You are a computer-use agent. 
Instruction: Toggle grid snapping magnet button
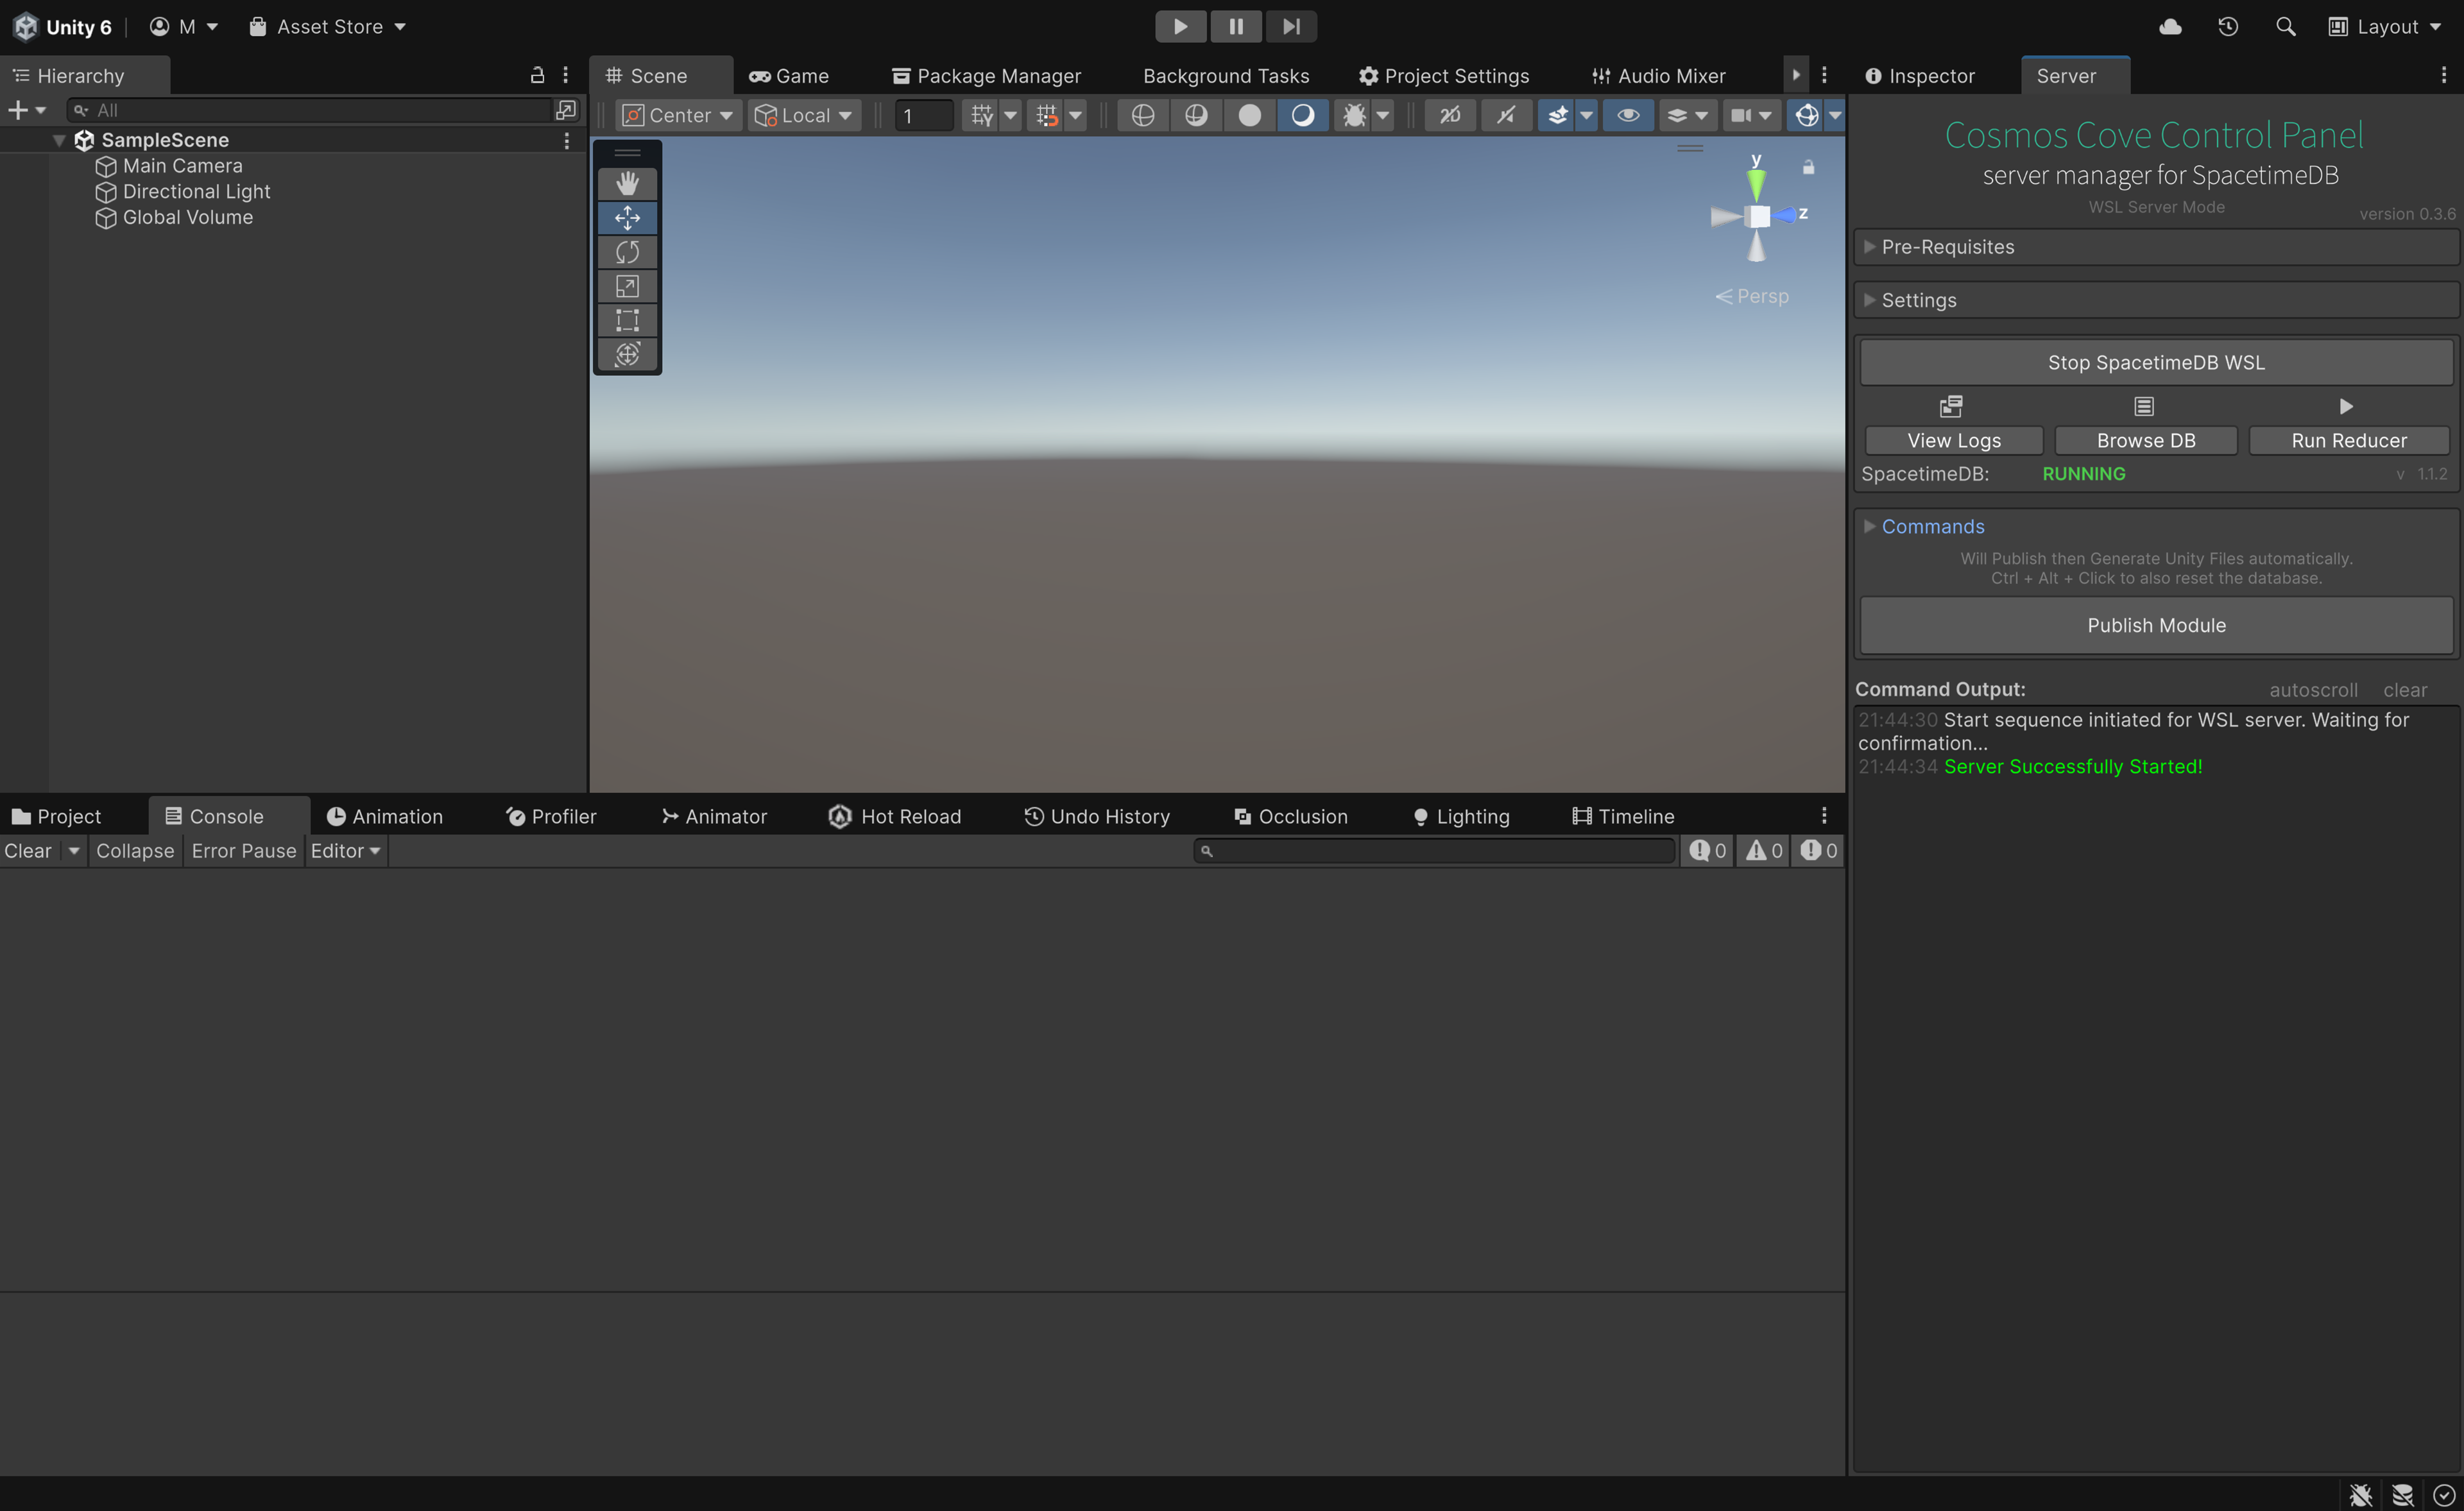[1046, 115]
